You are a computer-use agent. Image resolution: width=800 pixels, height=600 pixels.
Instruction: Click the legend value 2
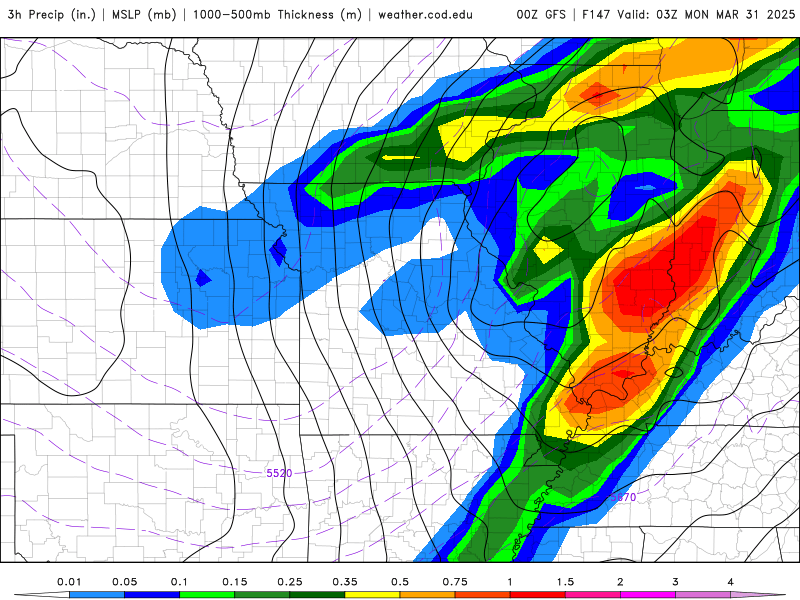point(620,582)
